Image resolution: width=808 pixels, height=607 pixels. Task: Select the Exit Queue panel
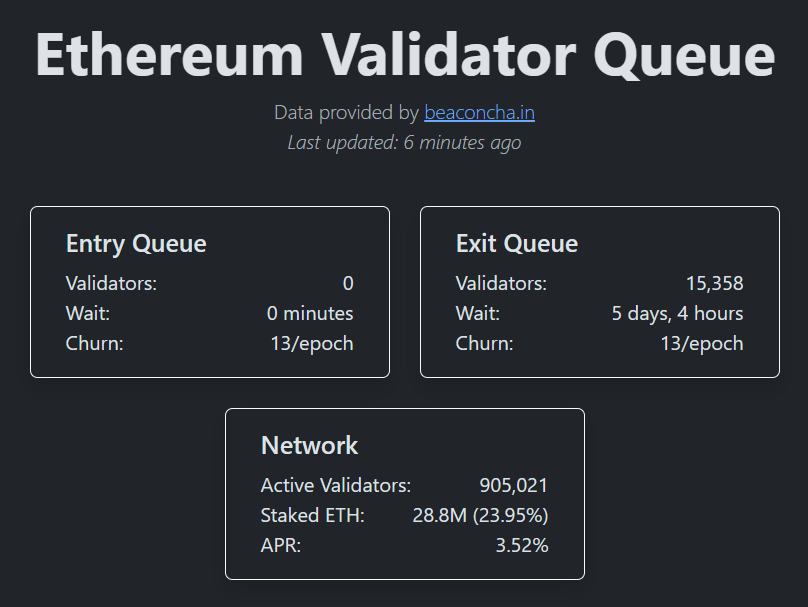point(600,291)
